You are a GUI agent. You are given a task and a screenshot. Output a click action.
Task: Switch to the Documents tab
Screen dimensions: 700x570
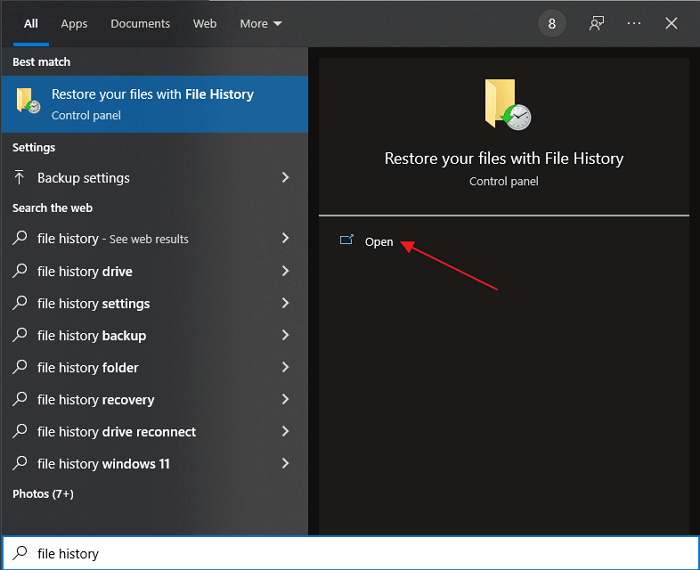point(140,24)
